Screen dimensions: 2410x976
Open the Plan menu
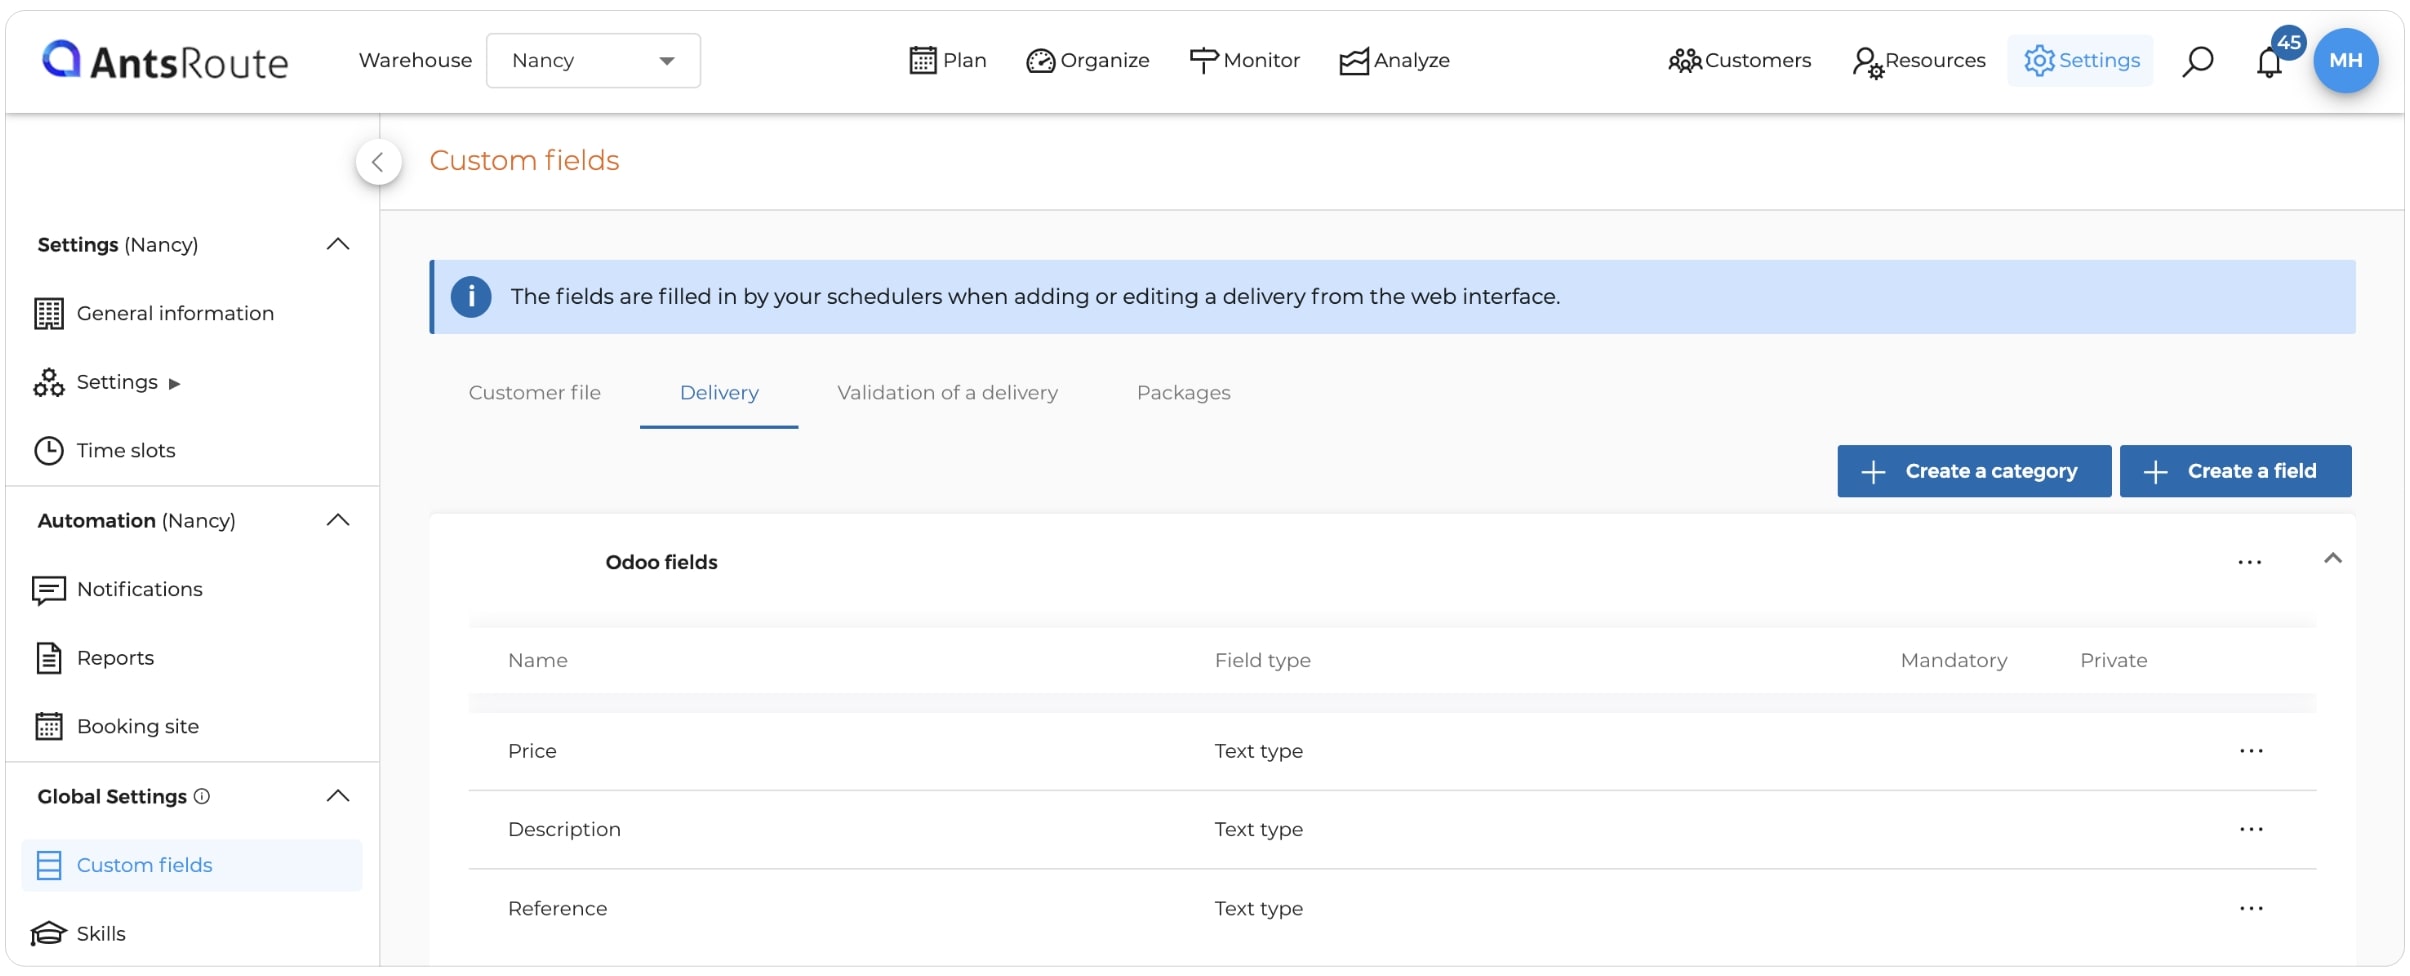point(947,61)
